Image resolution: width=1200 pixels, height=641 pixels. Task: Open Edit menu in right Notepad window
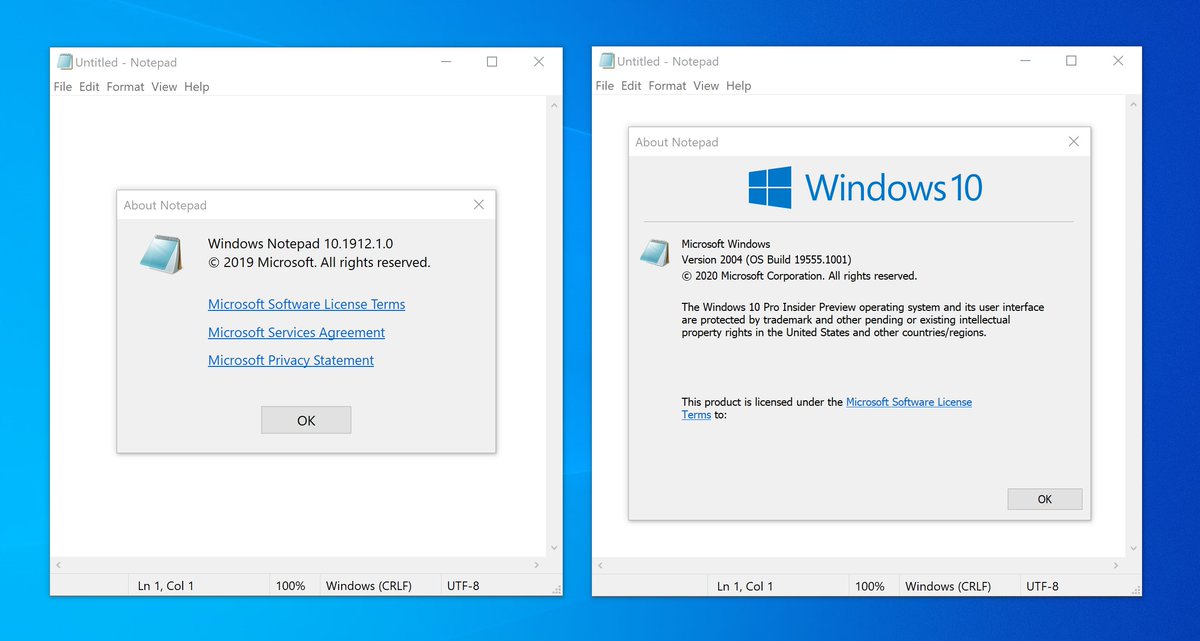coord(632,86)
